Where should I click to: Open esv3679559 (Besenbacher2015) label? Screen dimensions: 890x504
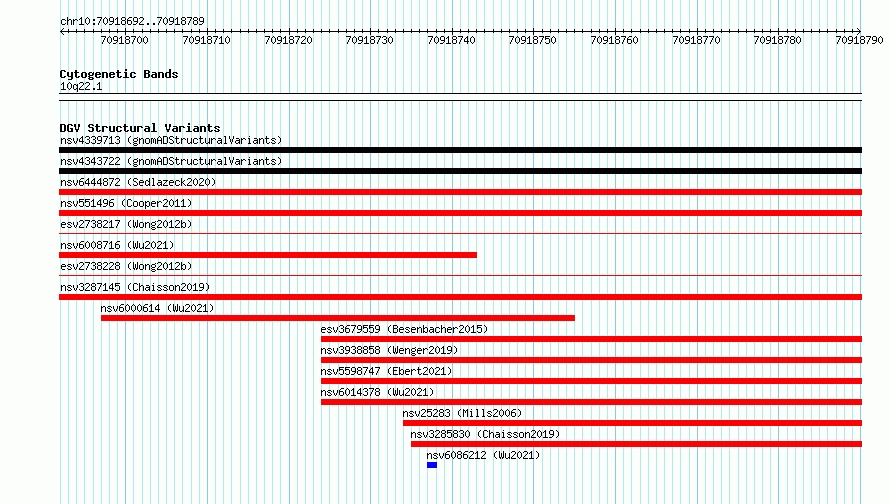click(x=404, y=329)
